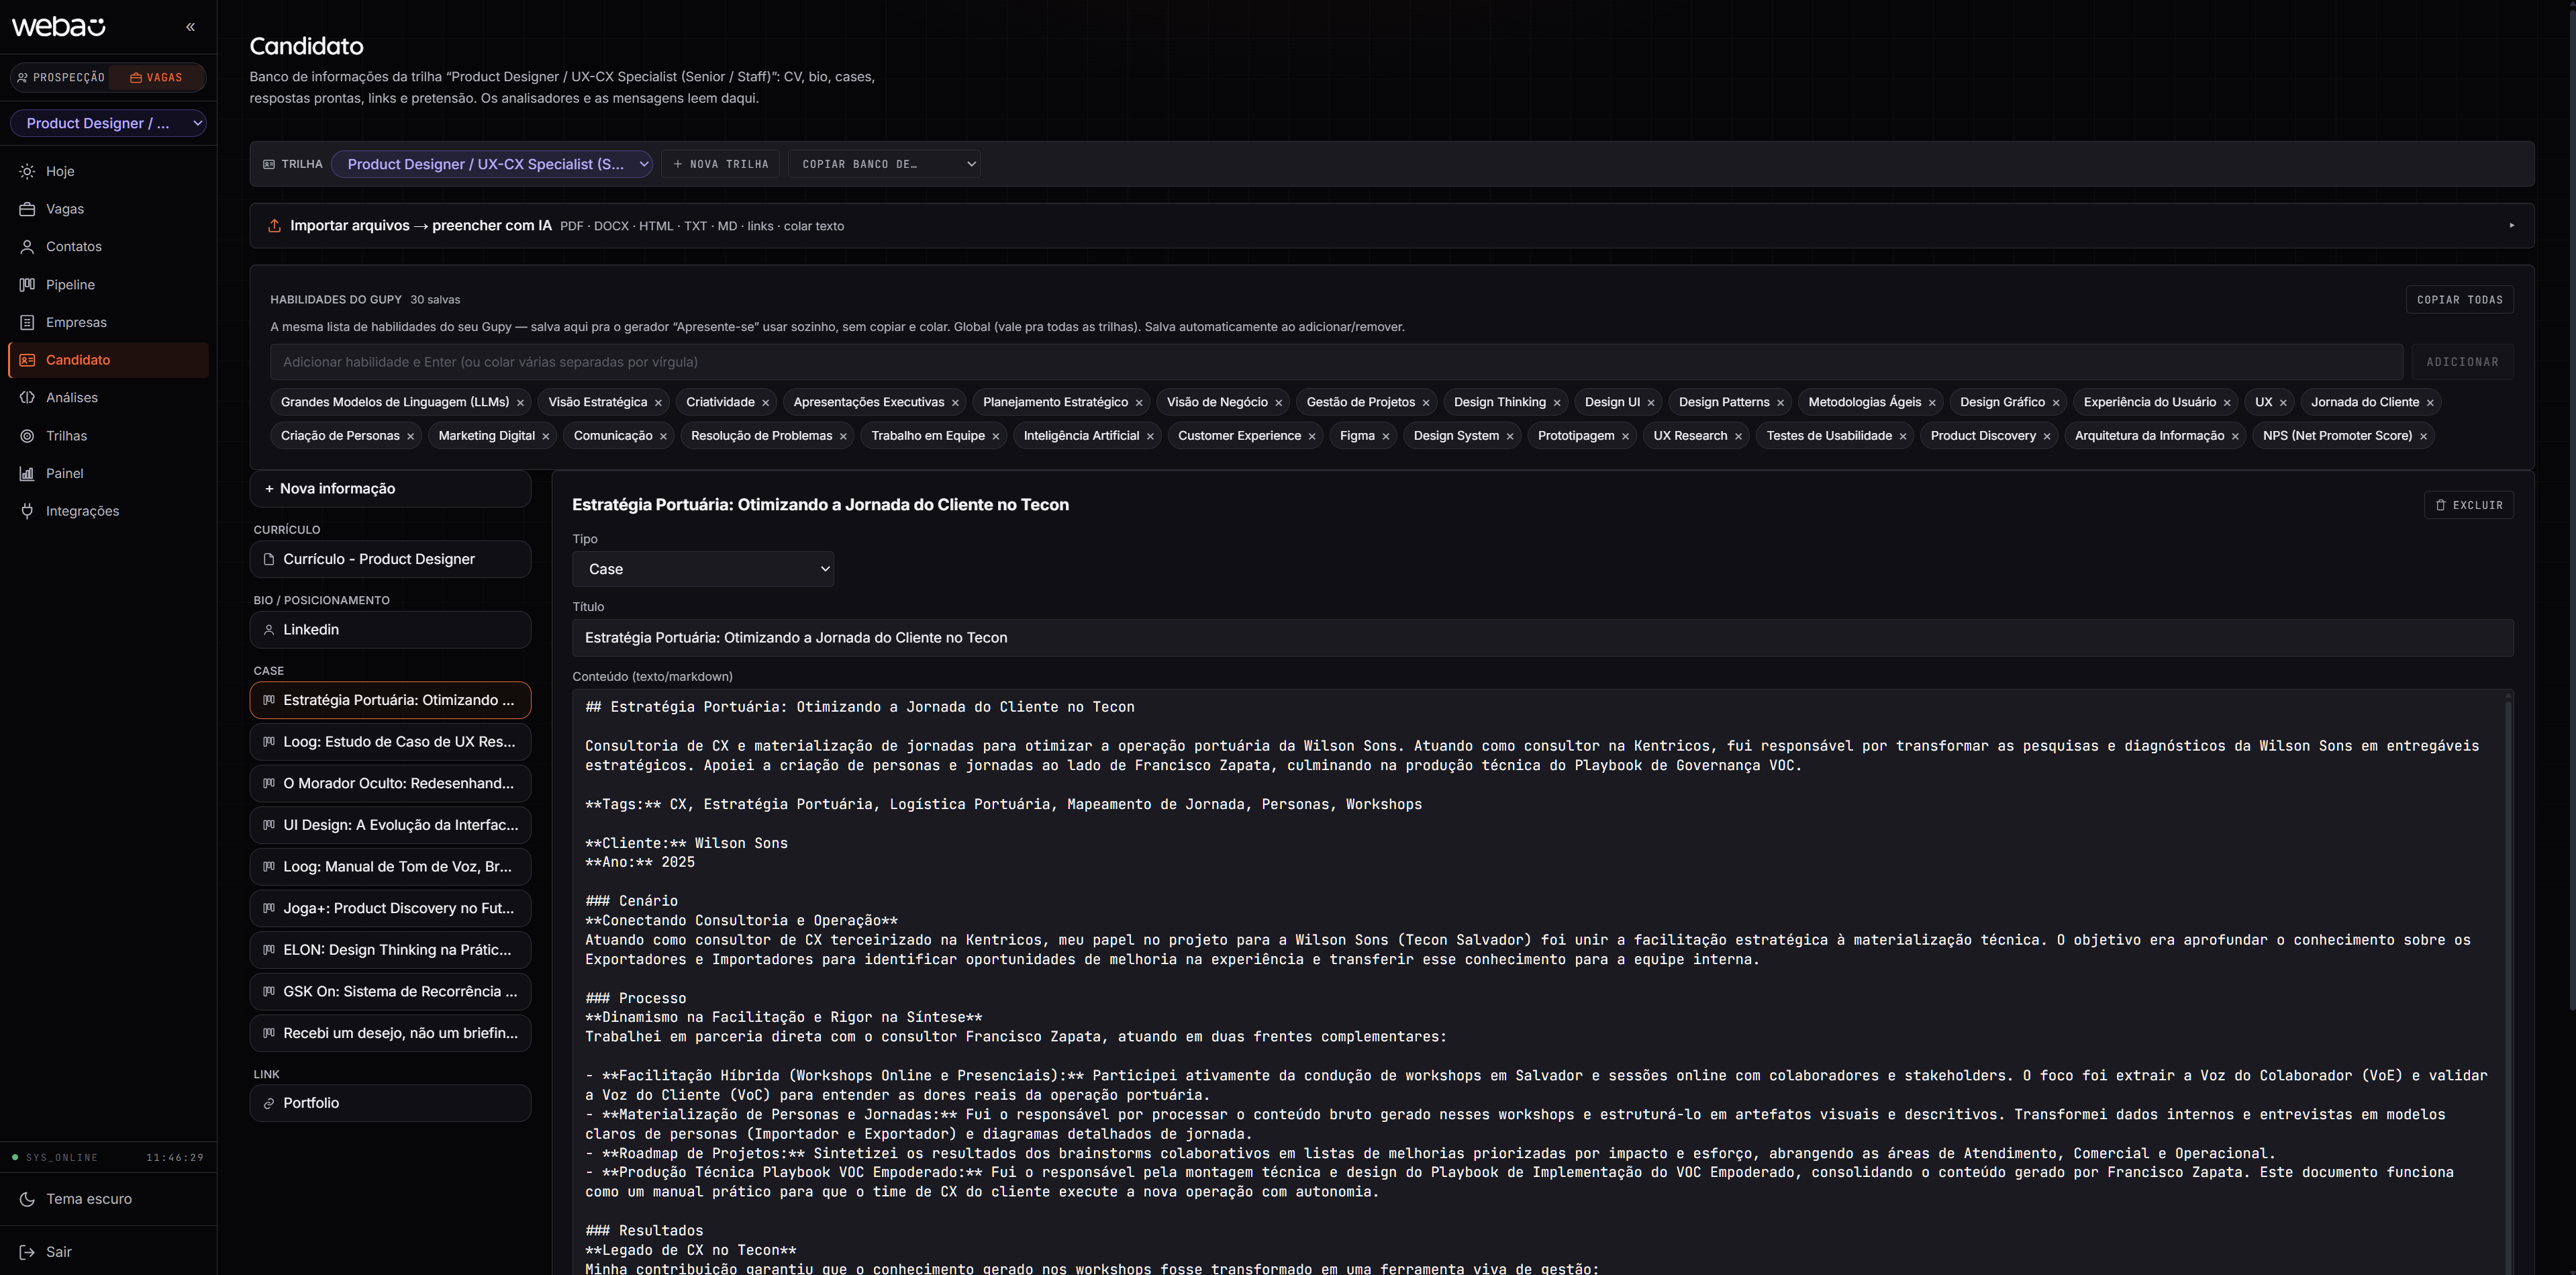Remove the Figma skill tag

point(1386,436)
